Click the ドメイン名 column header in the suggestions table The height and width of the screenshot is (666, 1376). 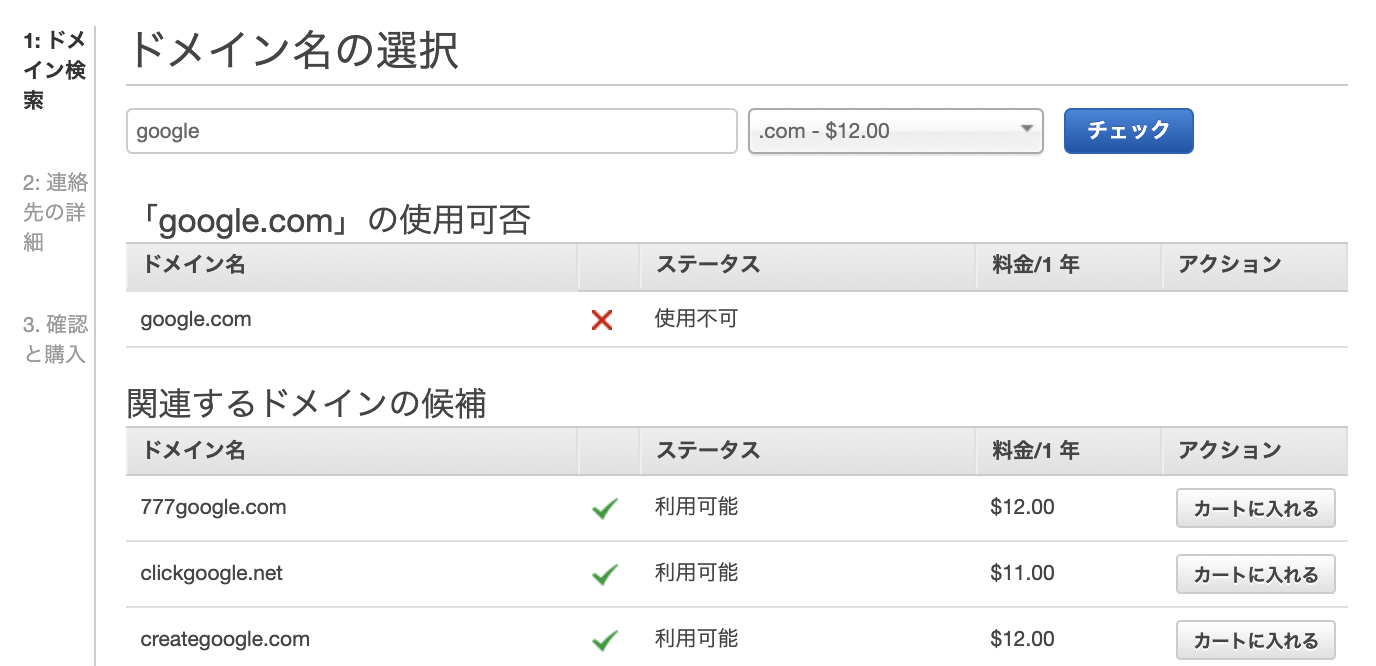pyautogui.click(x=193, y=450)
